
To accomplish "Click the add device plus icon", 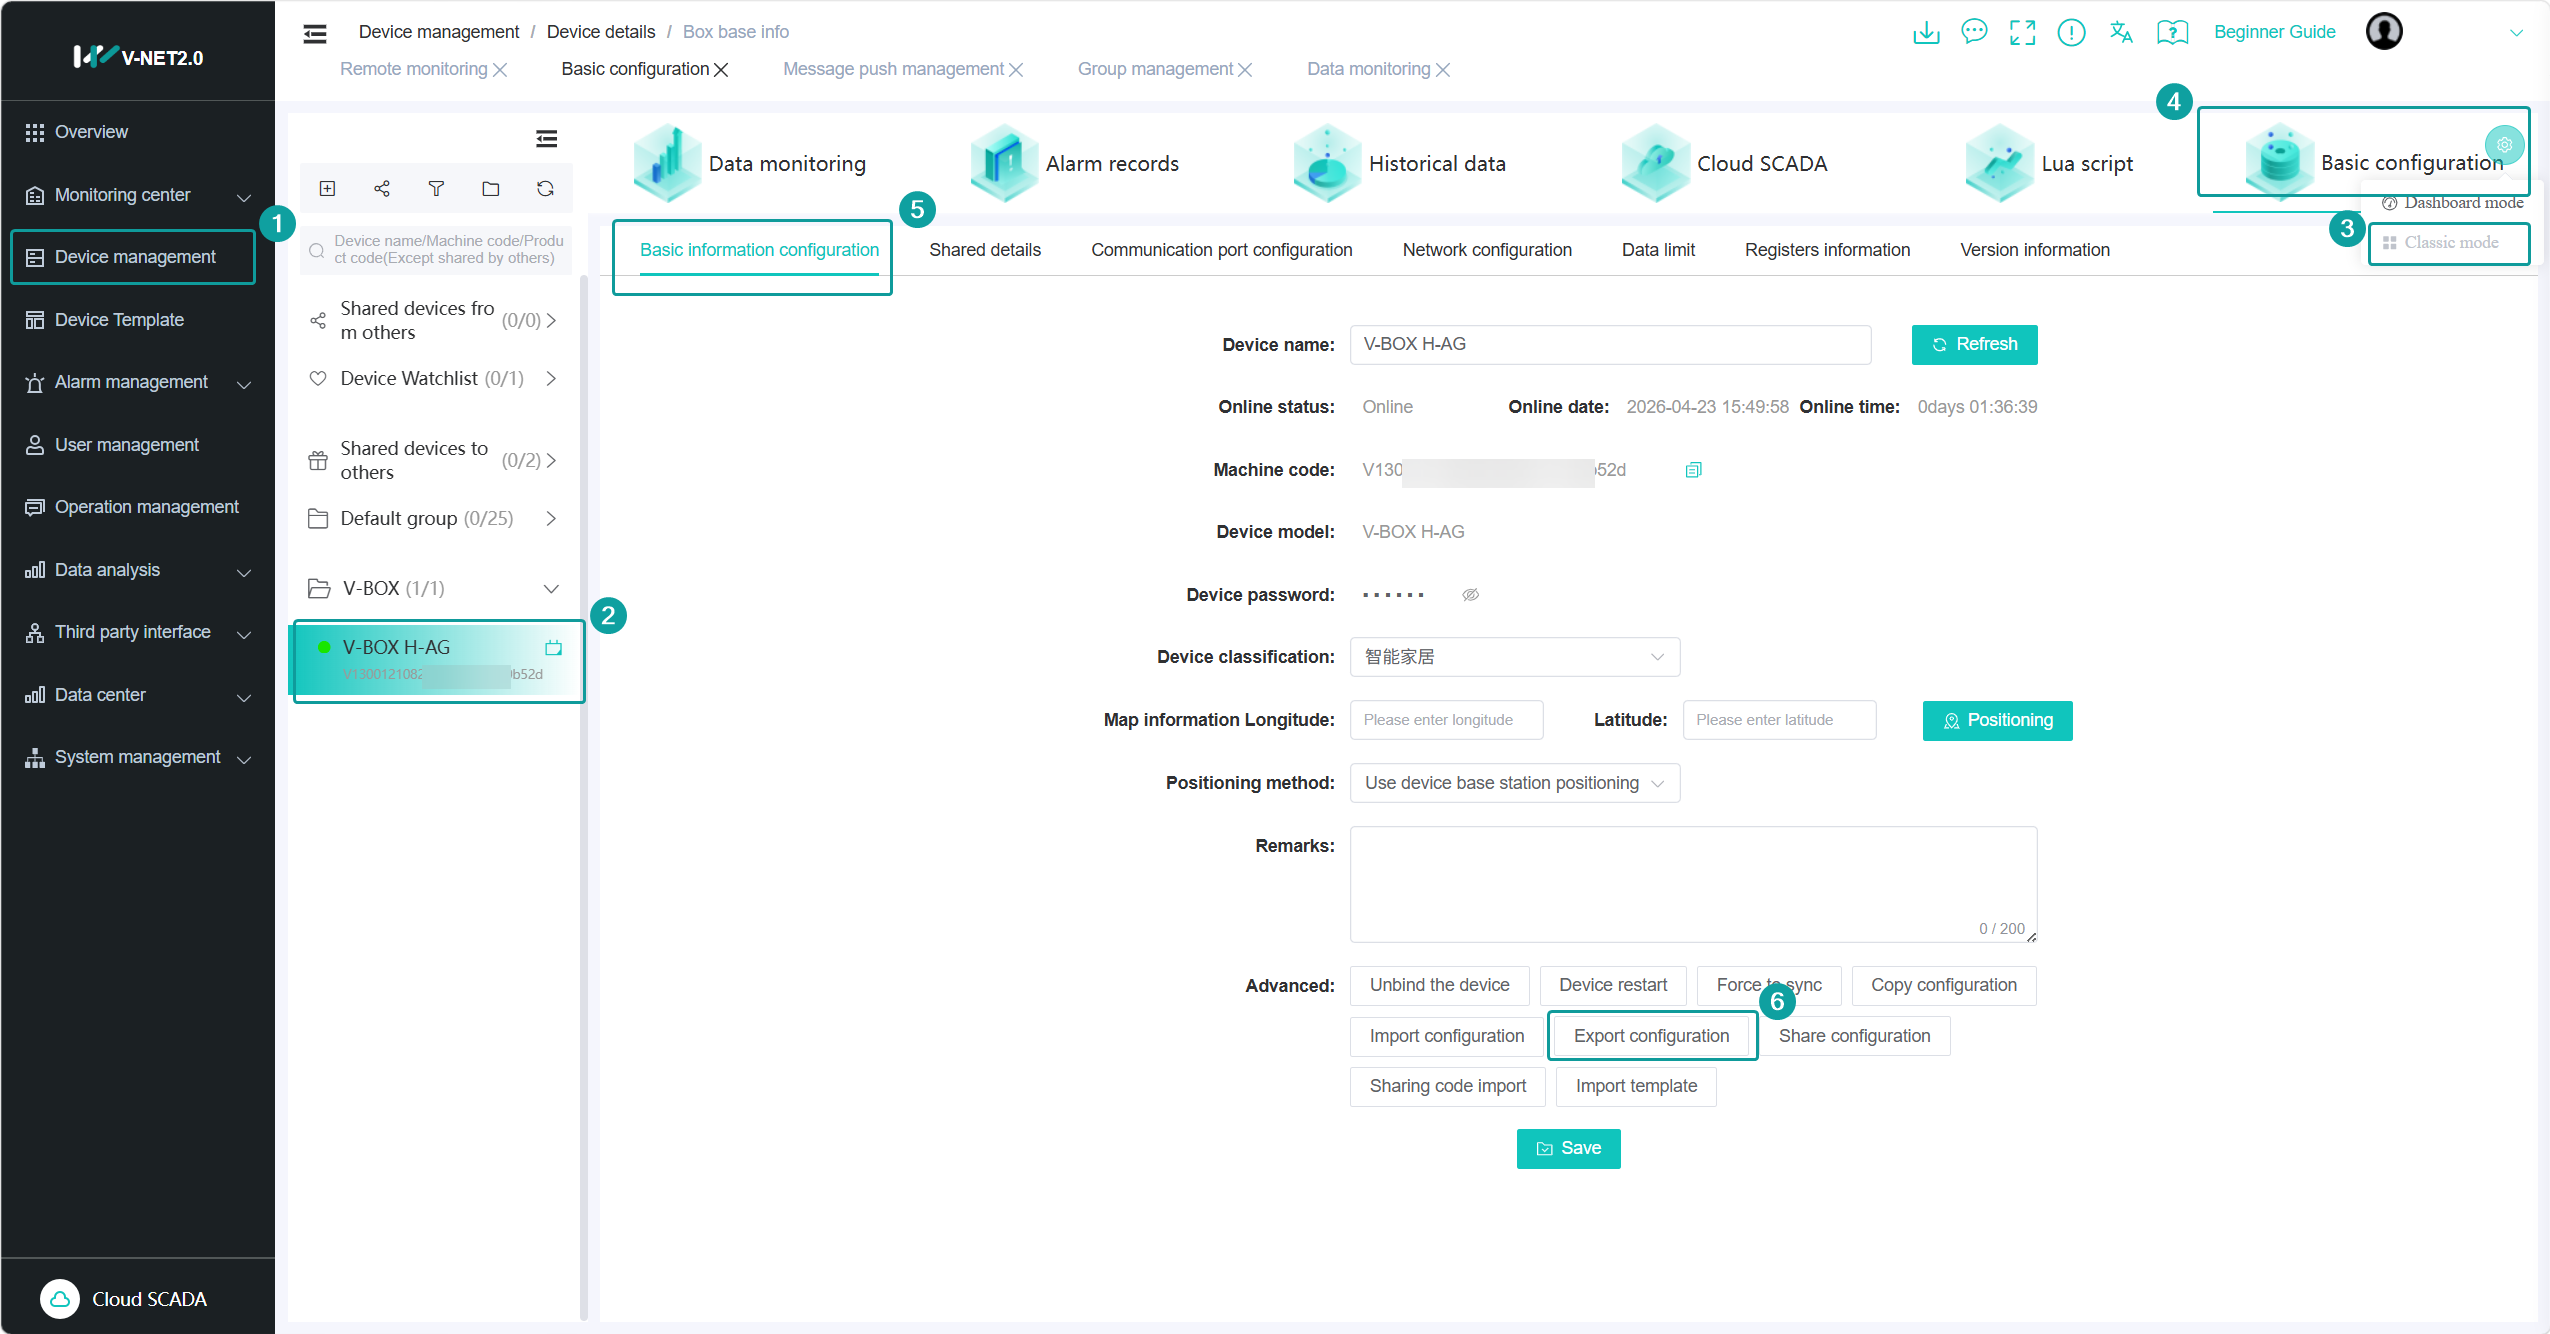I will click(327, 188).
